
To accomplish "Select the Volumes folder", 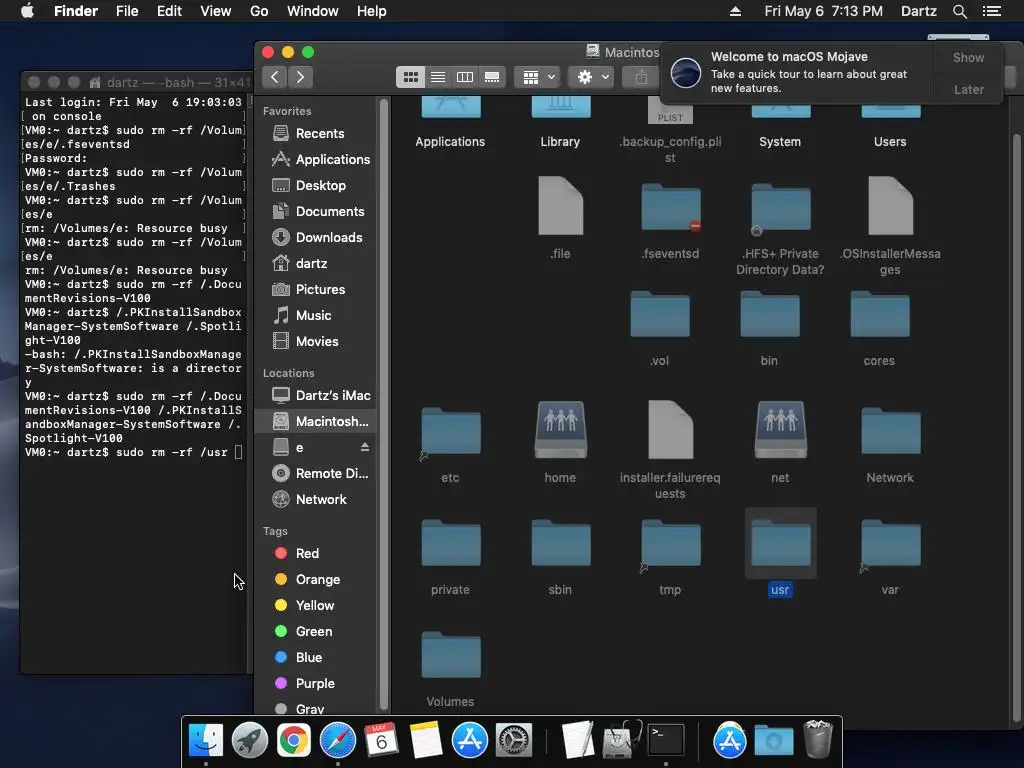I will (451, 655).
